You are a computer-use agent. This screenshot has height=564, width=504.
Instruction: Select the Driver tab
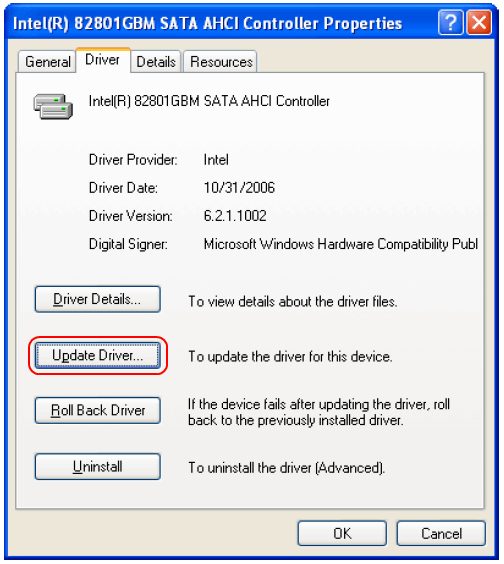[103, 60]
